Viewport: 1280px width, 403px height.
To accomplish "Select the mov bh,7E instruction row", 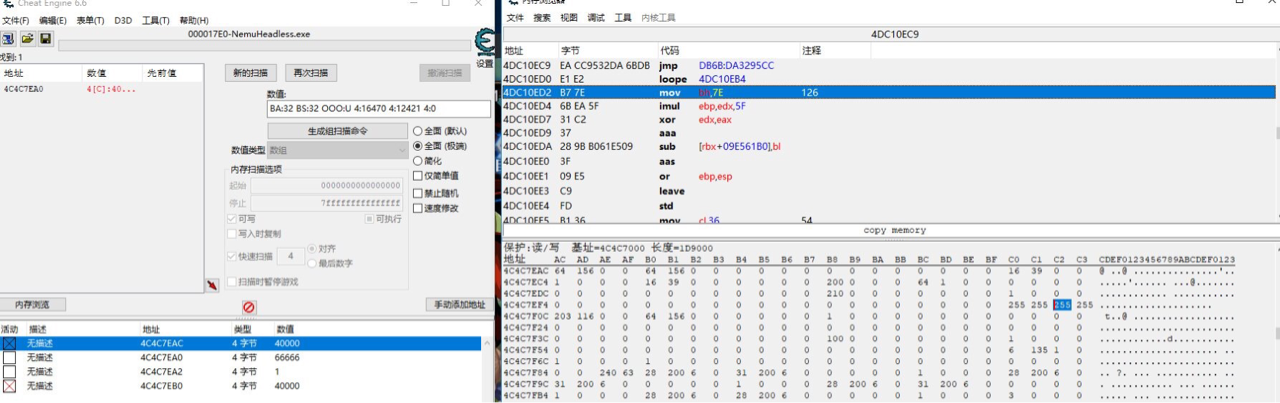I will [x=889, y=92].
